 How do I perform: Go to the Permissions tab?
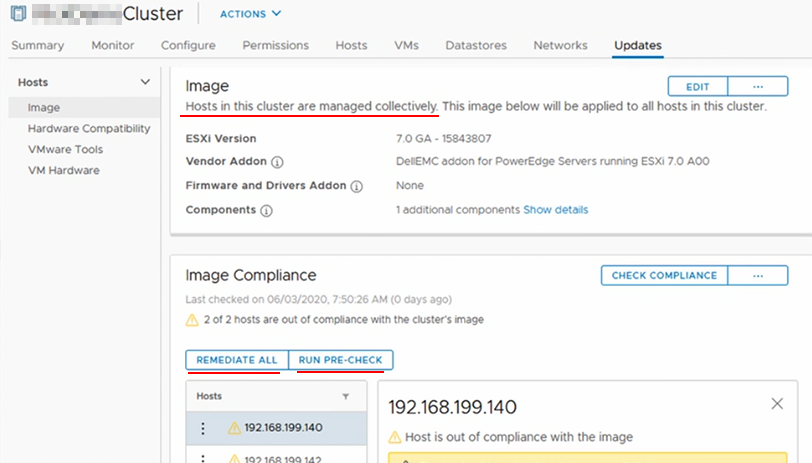276,46
